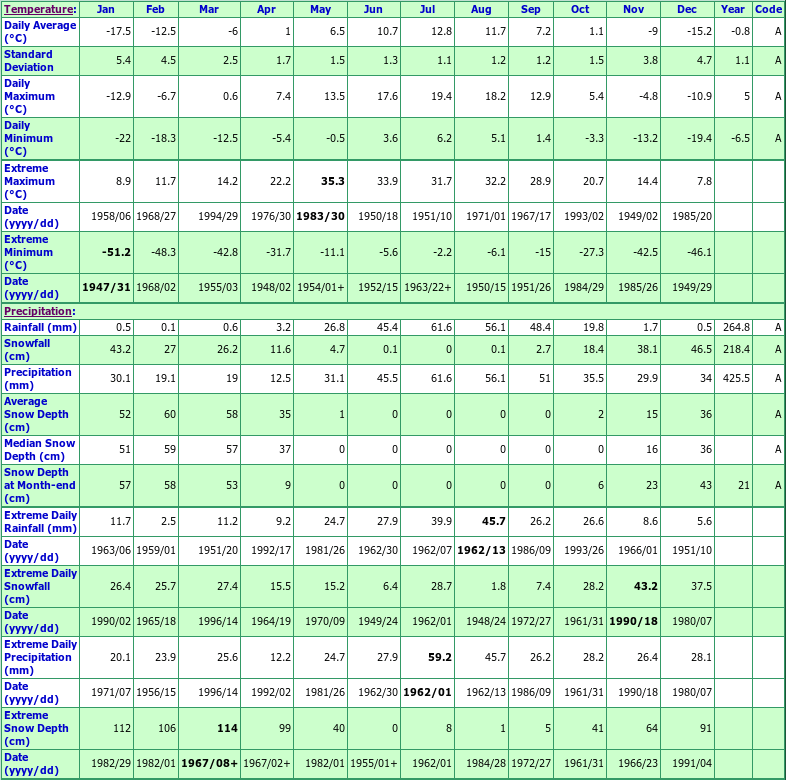This screenshot has height=780, width=786.
Task: Select the Code column header
Action: 768,9
